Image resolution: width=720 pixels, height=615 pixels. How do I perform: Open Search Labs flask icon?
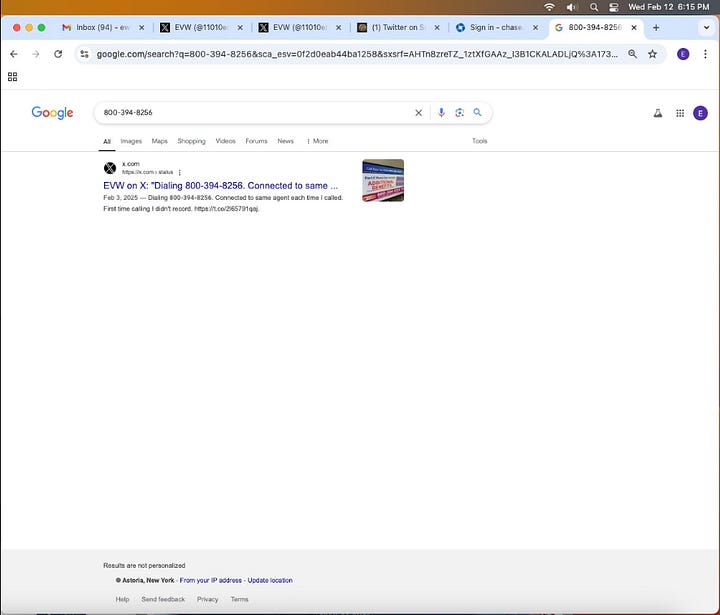[x=658, y=113]
